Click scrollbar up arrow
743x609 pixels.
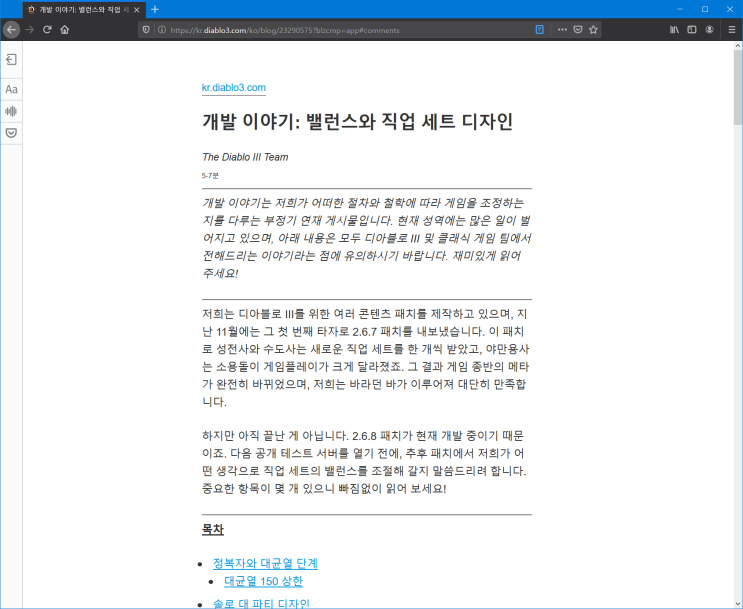[x=738, y=45]
